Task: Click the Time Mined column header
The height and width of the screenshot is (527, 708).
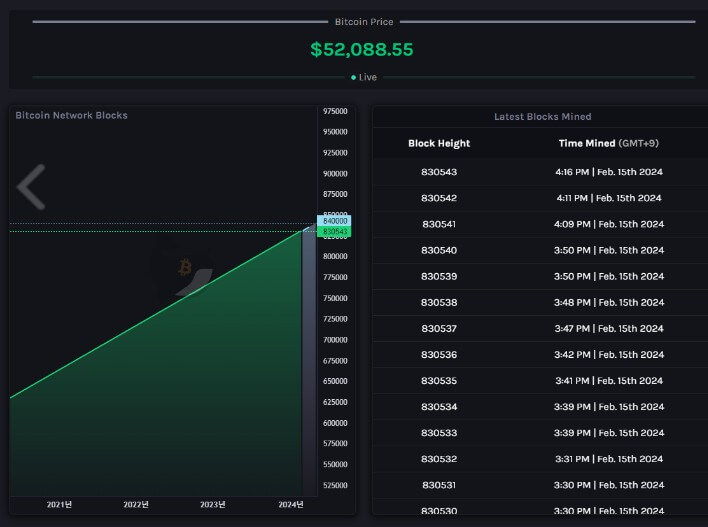Action: coord(609,143)
